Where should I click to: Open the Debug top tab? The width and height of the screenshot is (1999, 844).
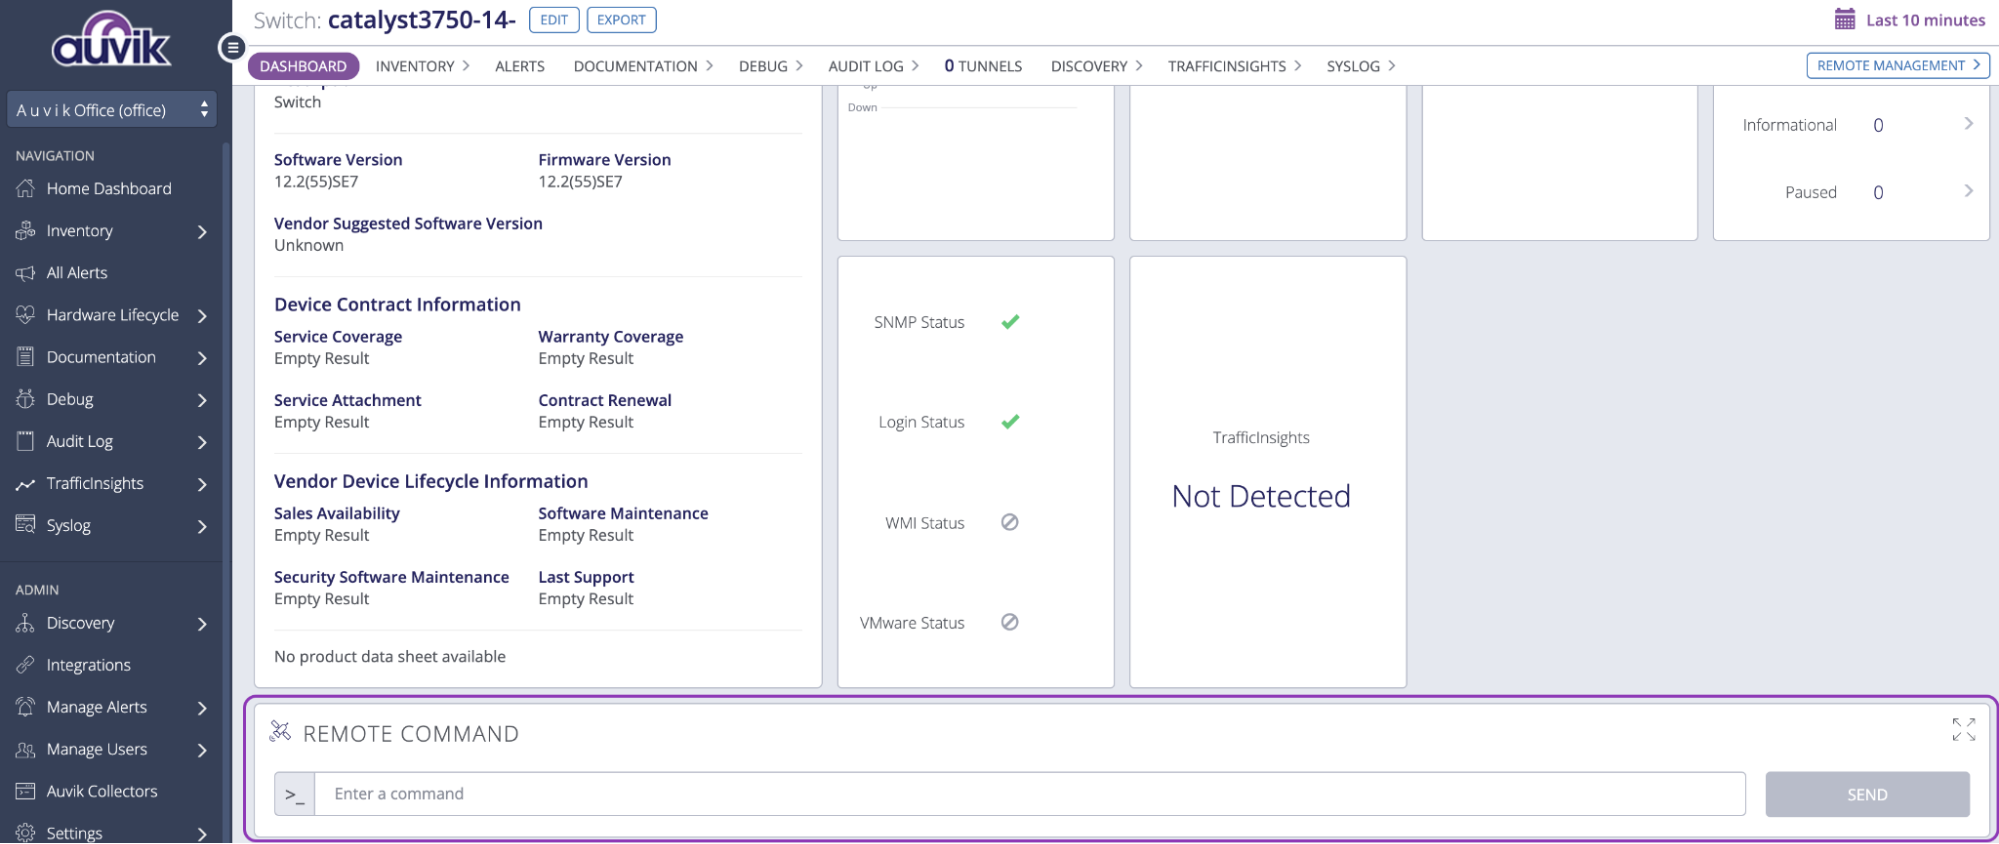(x=770, y=66)
